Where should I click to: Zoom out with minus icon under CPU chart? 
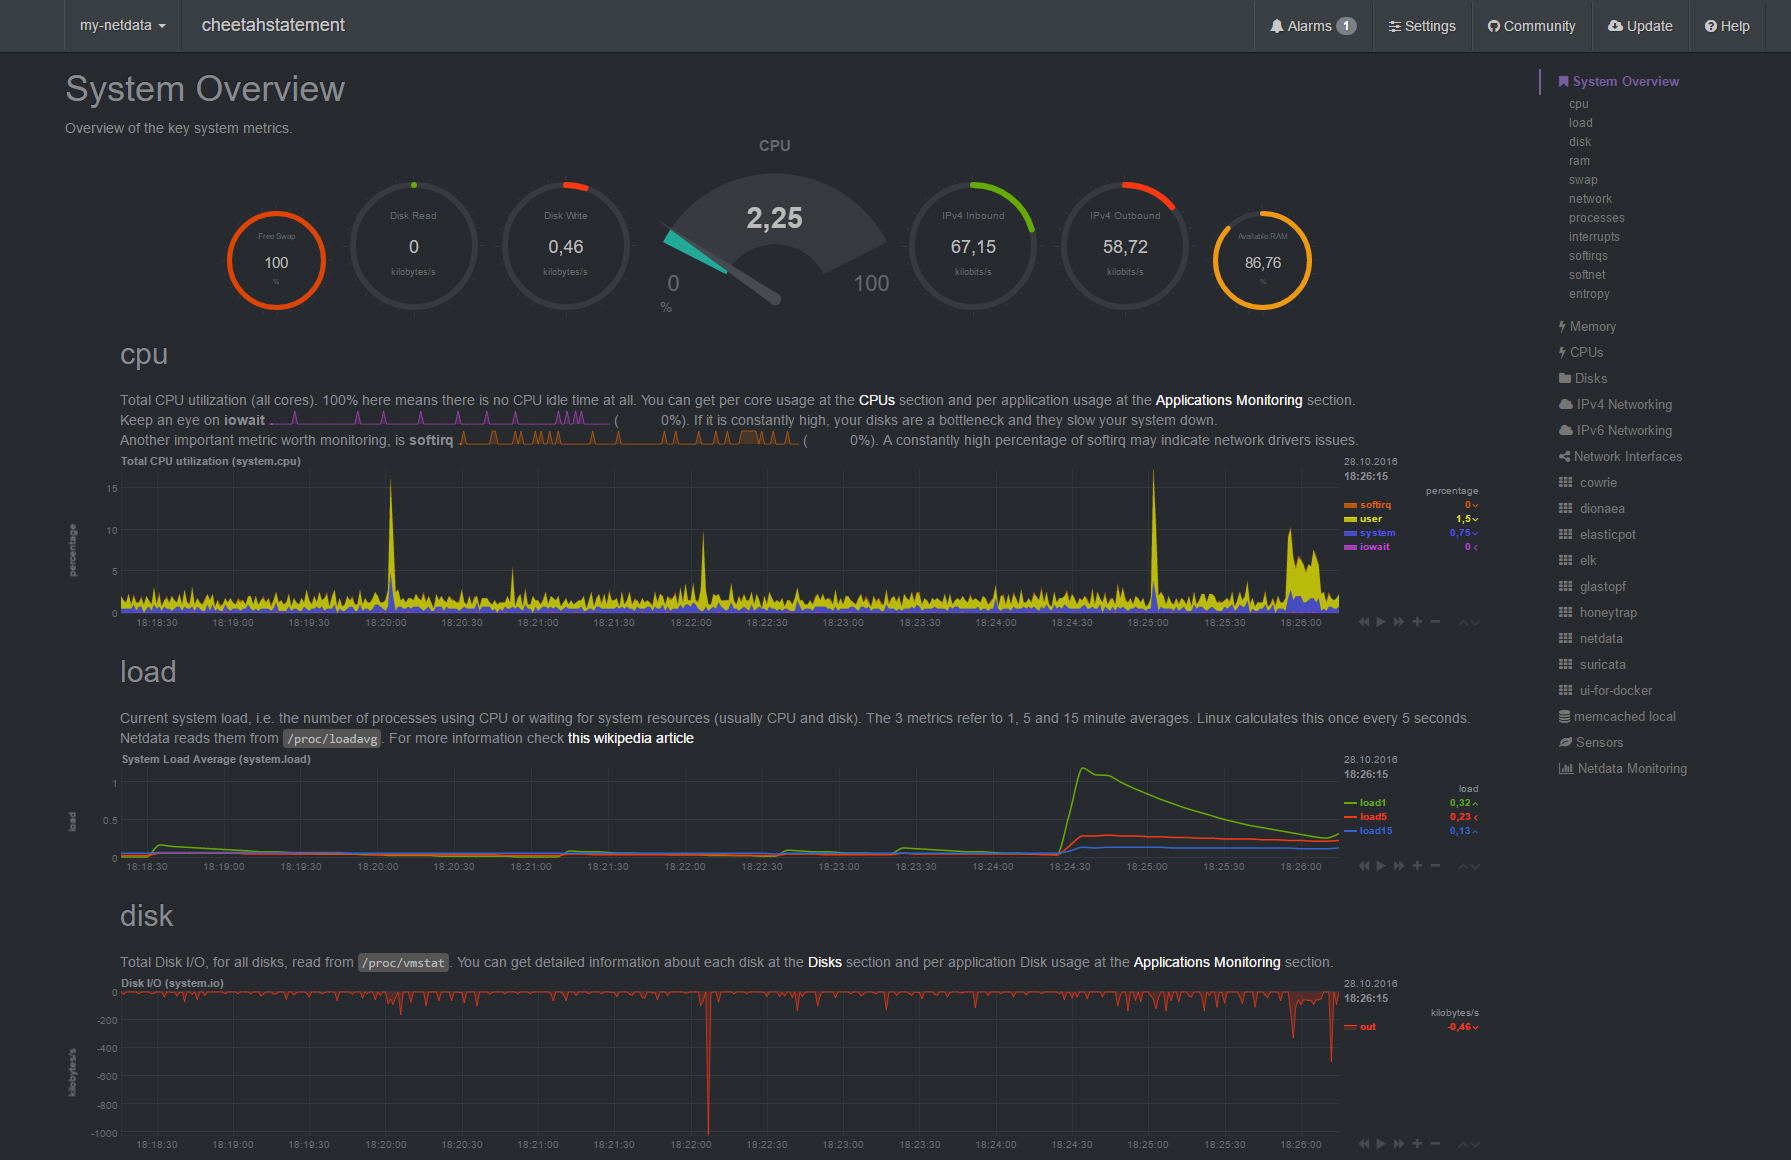tap(1435, 622)
